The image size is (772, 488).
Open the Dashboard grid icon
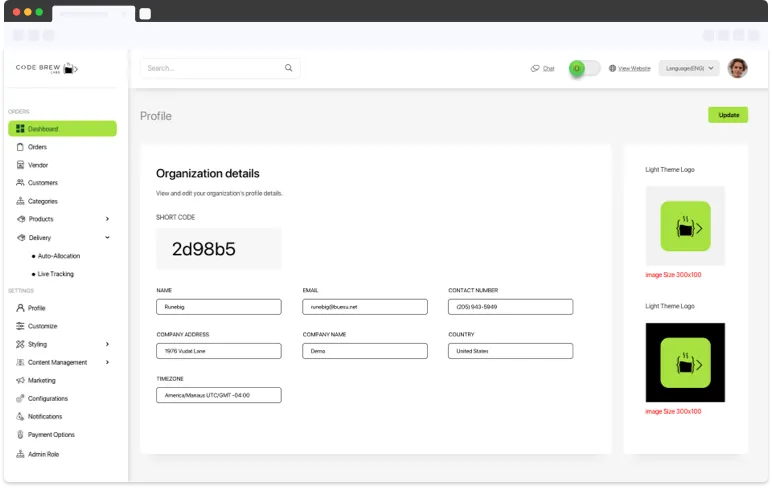20,129
